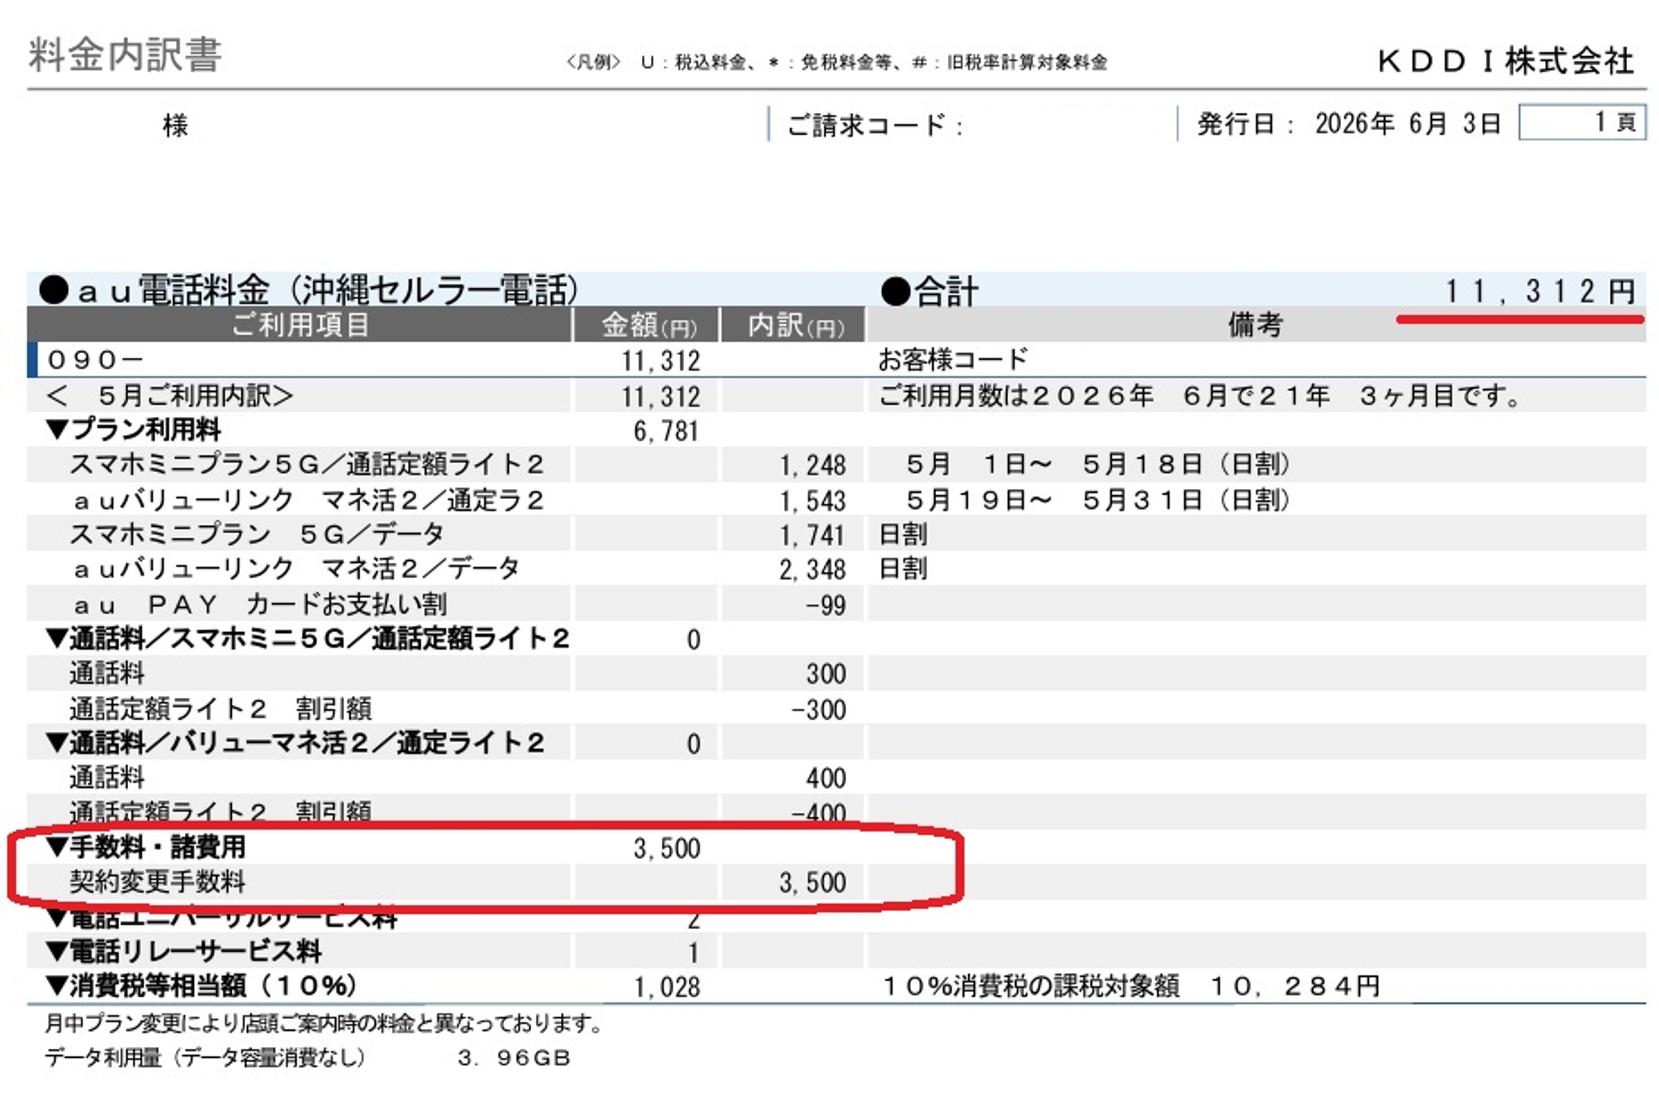The width and height of the screenshot is (1659, 1105).
Task: Select the 凡例 legend line in header
Action: click(x=837, y=62)
